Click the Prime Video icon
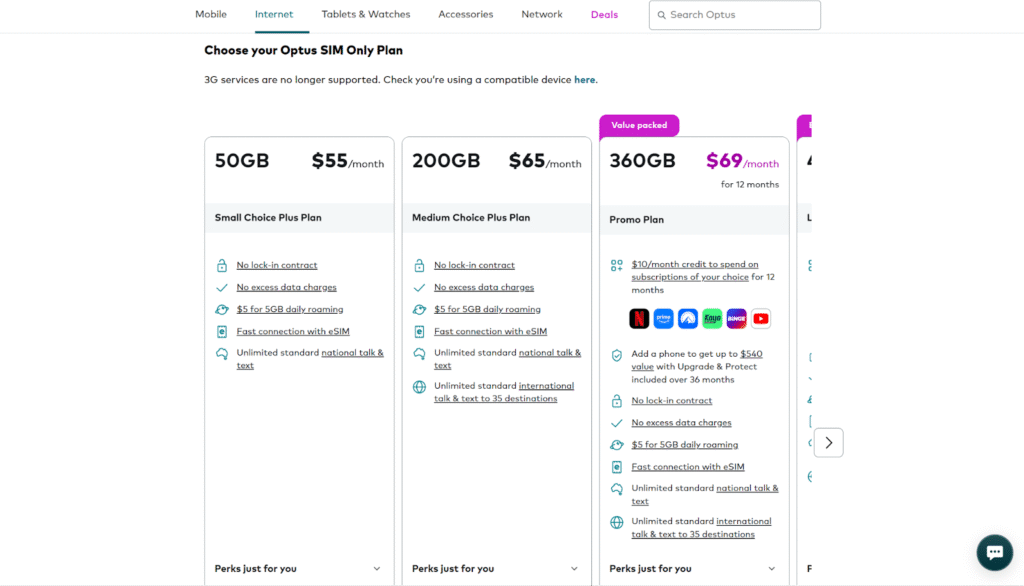Image resolution: width=1024 pixels, height=586 pixels. 663,319
